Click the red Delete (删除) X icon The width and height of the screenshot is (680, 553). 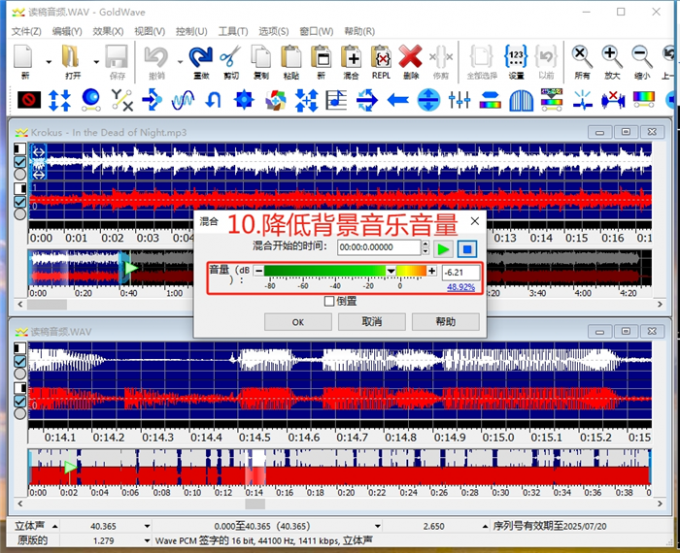tap(411, 57)
